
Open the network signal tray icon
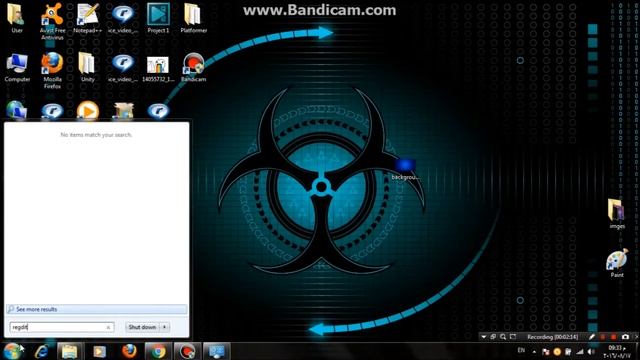click(580, 351)
